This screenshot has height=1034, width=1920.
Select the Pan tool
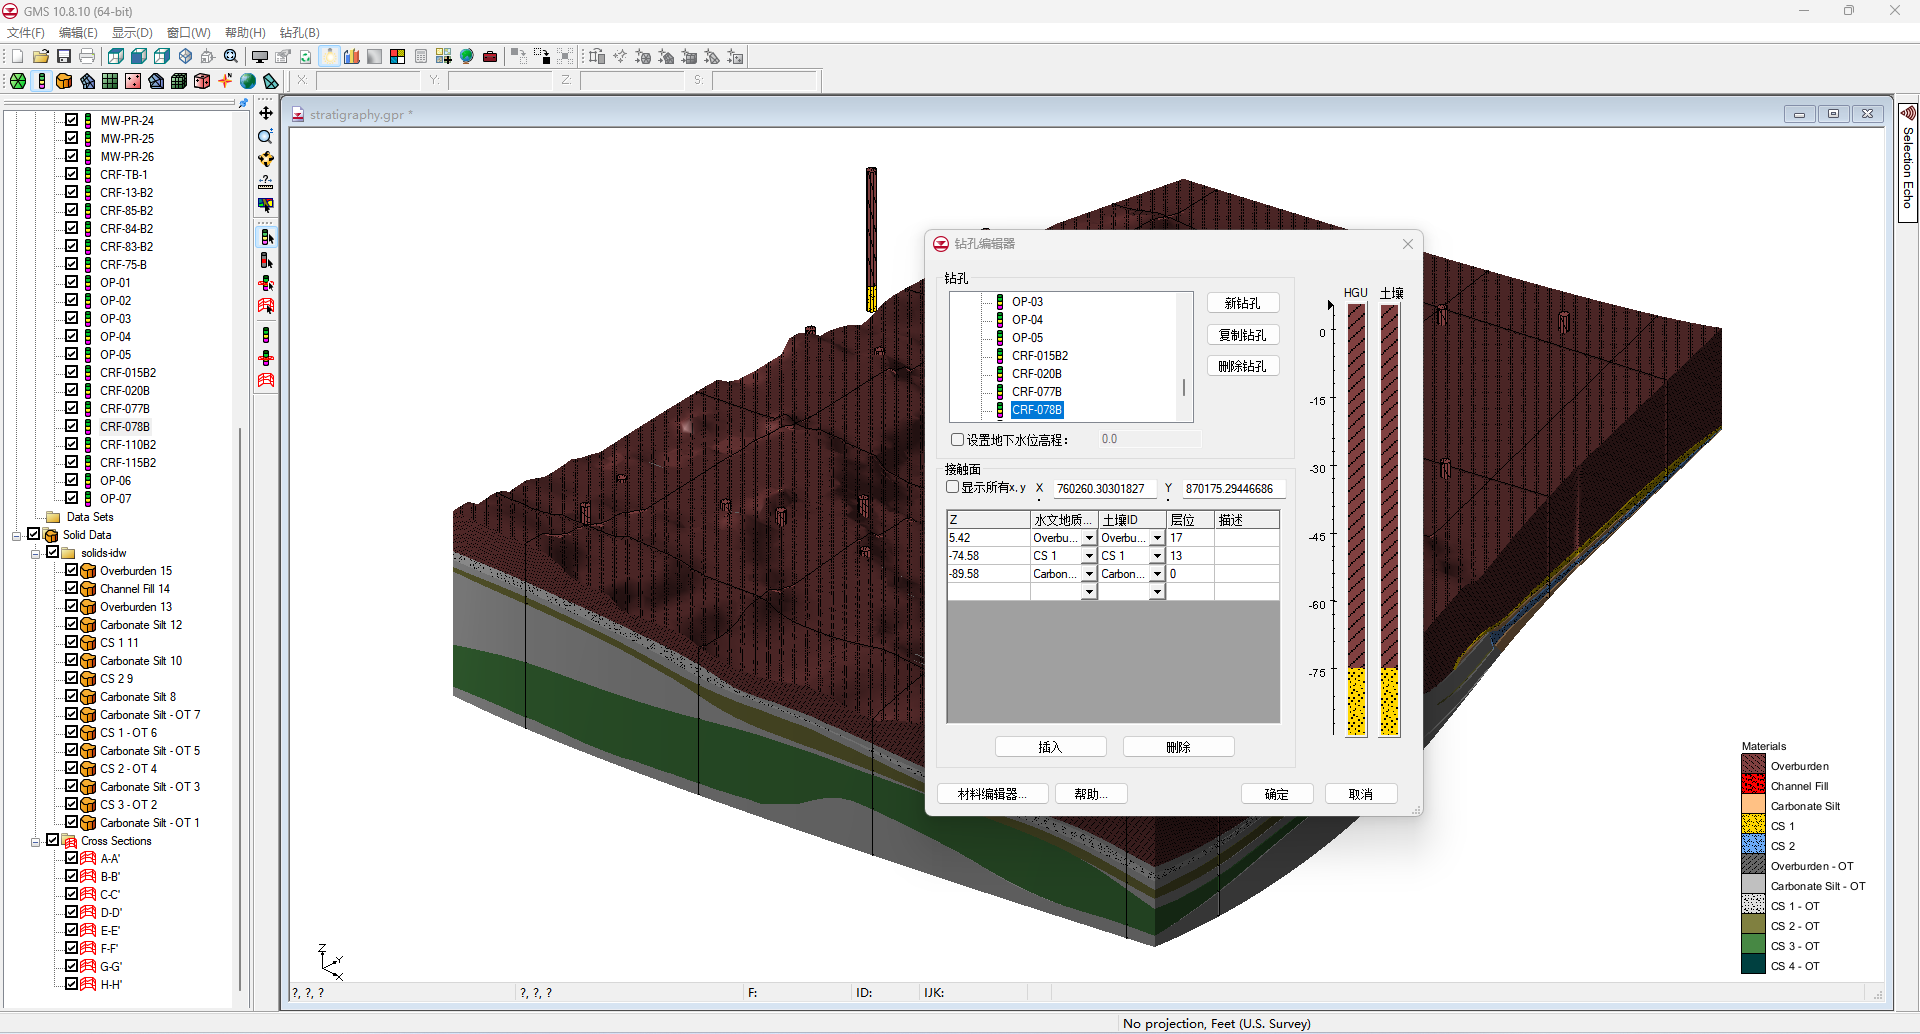266,113
